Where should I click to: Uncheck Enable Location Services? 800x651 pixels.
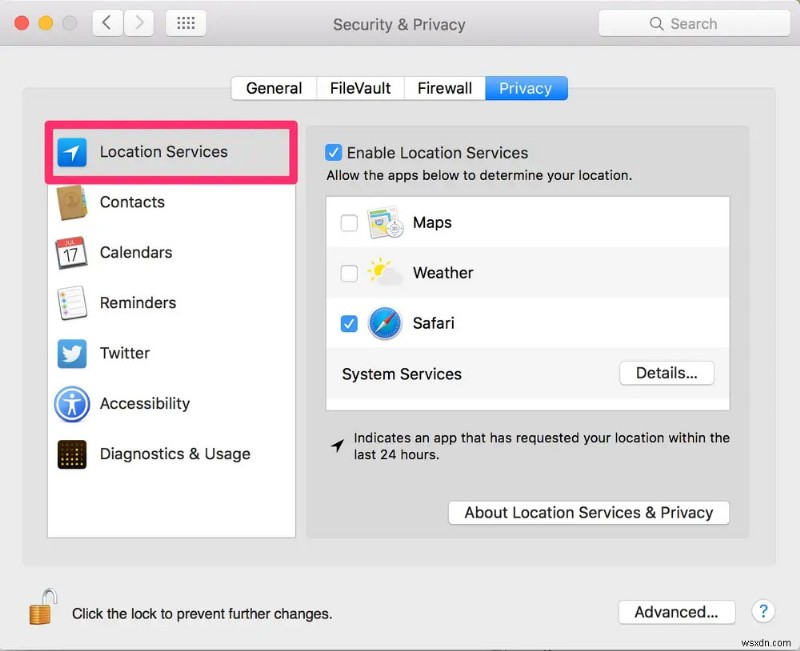pyautogui.click(x=333, y=152)
